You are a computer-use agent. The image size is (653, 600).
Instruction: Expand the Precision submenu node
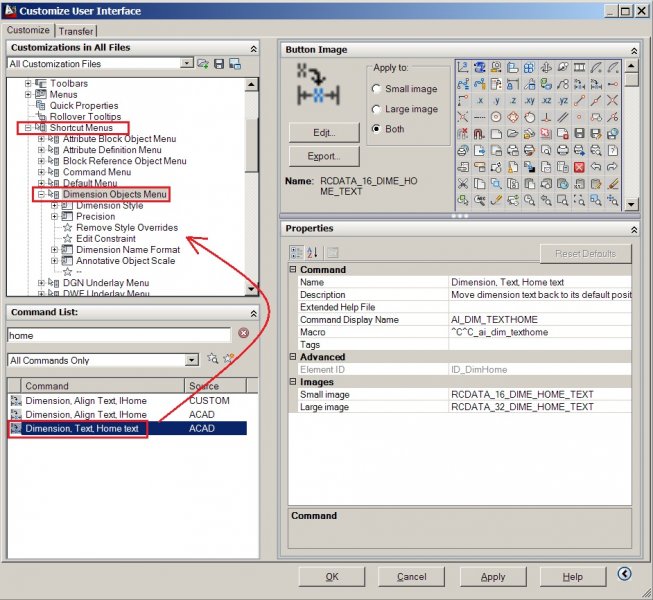[x=55, y=217]
